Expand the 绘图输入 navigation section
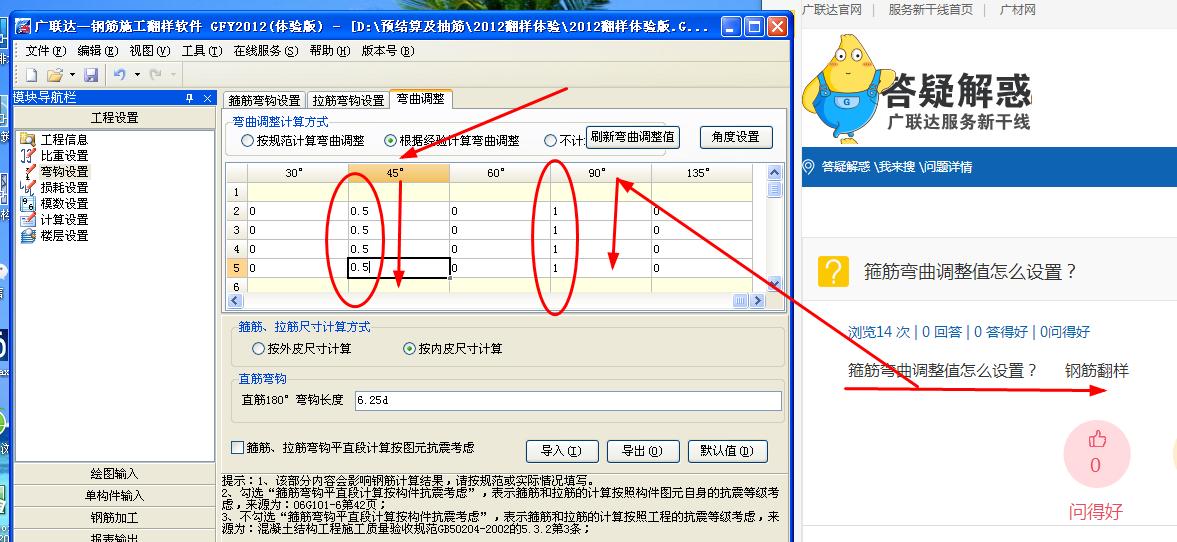This screenshot has width=1177, height=542. (x=115, y=474)
